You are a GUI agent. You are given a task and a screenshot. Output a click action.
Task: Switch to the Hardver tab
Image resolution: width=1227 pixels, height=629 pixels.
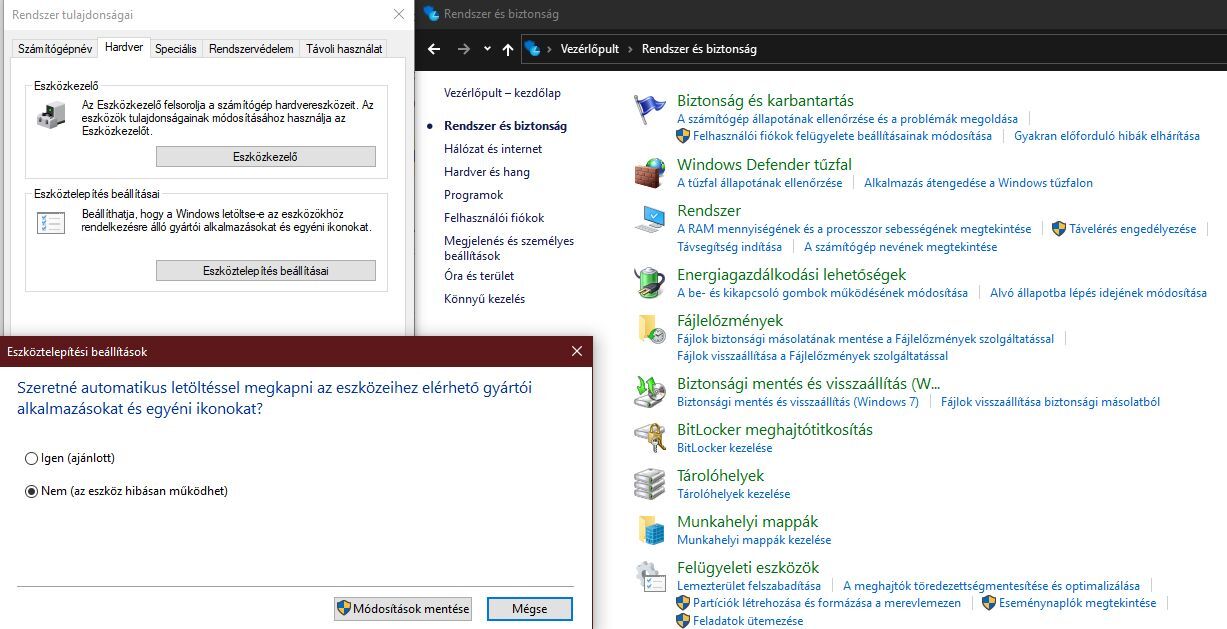pyautogui.click(x=124, y=47)
